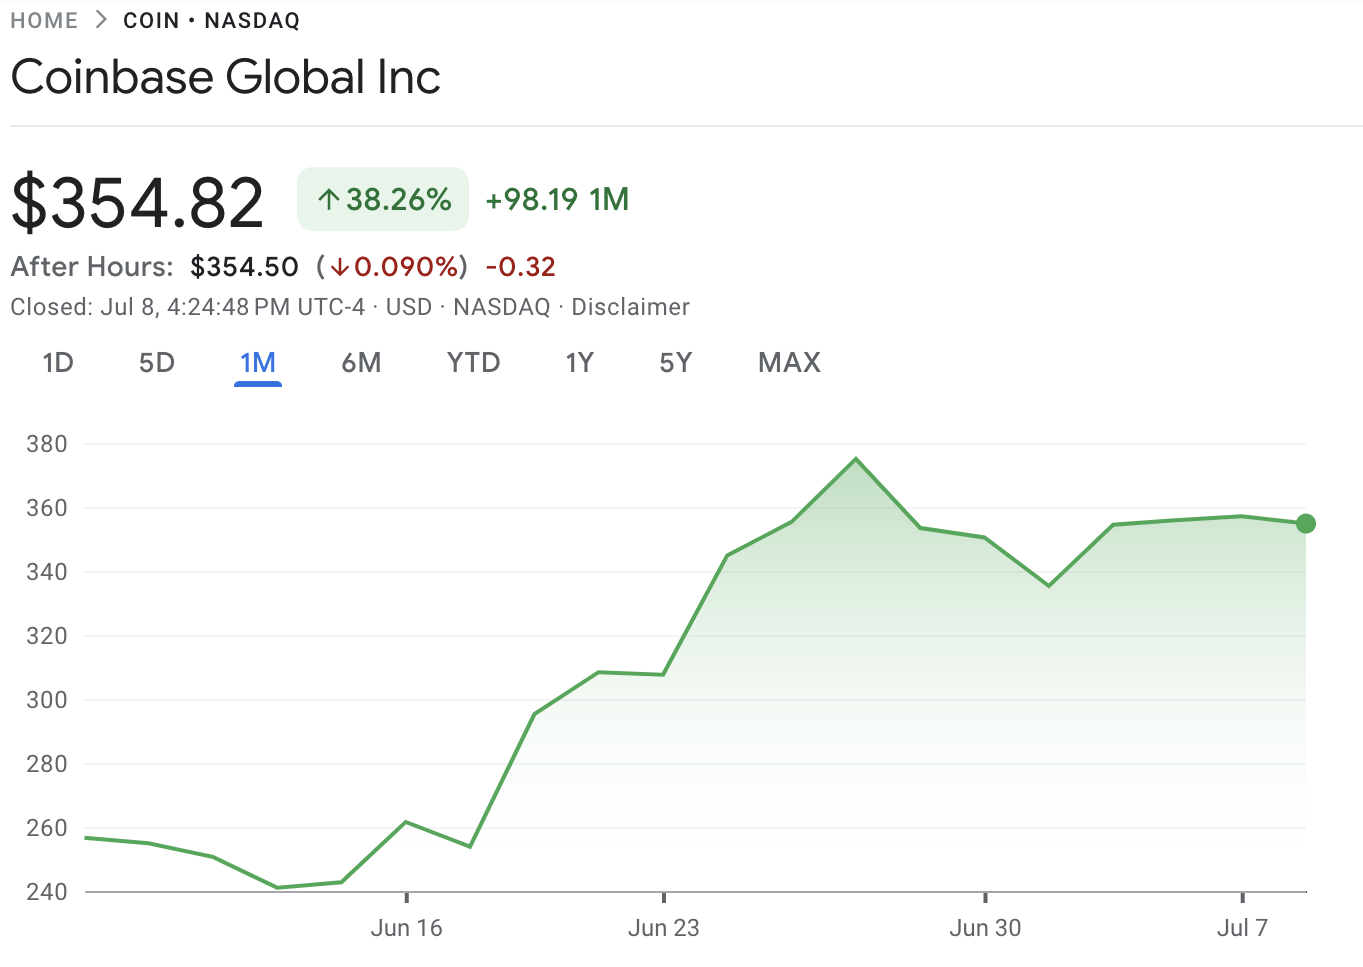Image resolution: width=1363 pixels, height=967 pixels.
Task: Select the 6M chart view
Action: tap(361, 363)
